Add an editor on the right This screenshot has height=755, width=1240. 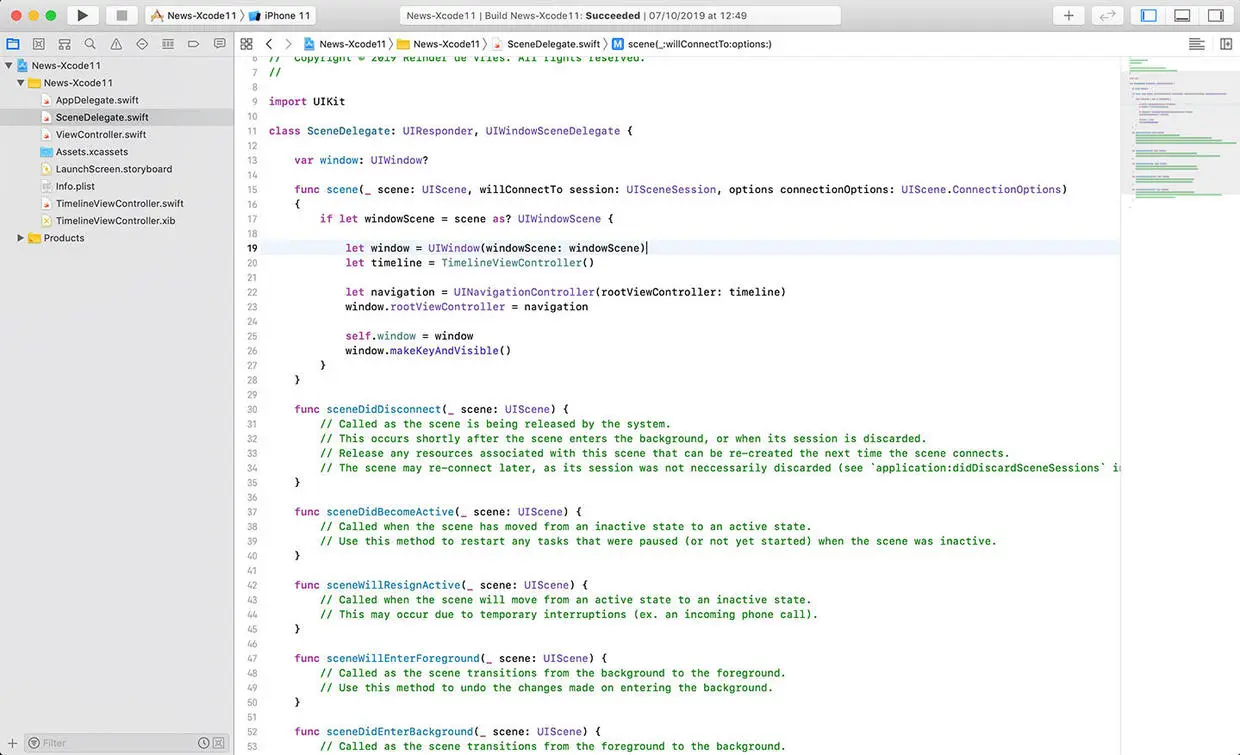pyautogui.click(x=1225, y=44)
